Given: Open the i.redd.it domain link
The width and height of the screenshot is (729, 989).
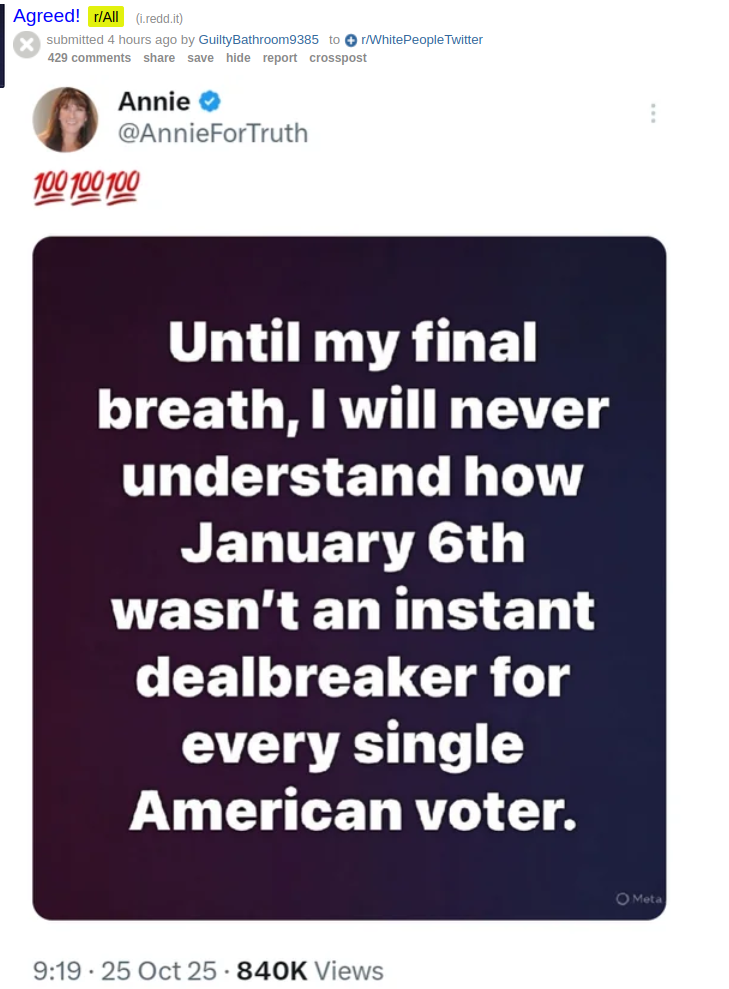Looking at the screenshot, I should coord(159,18).
